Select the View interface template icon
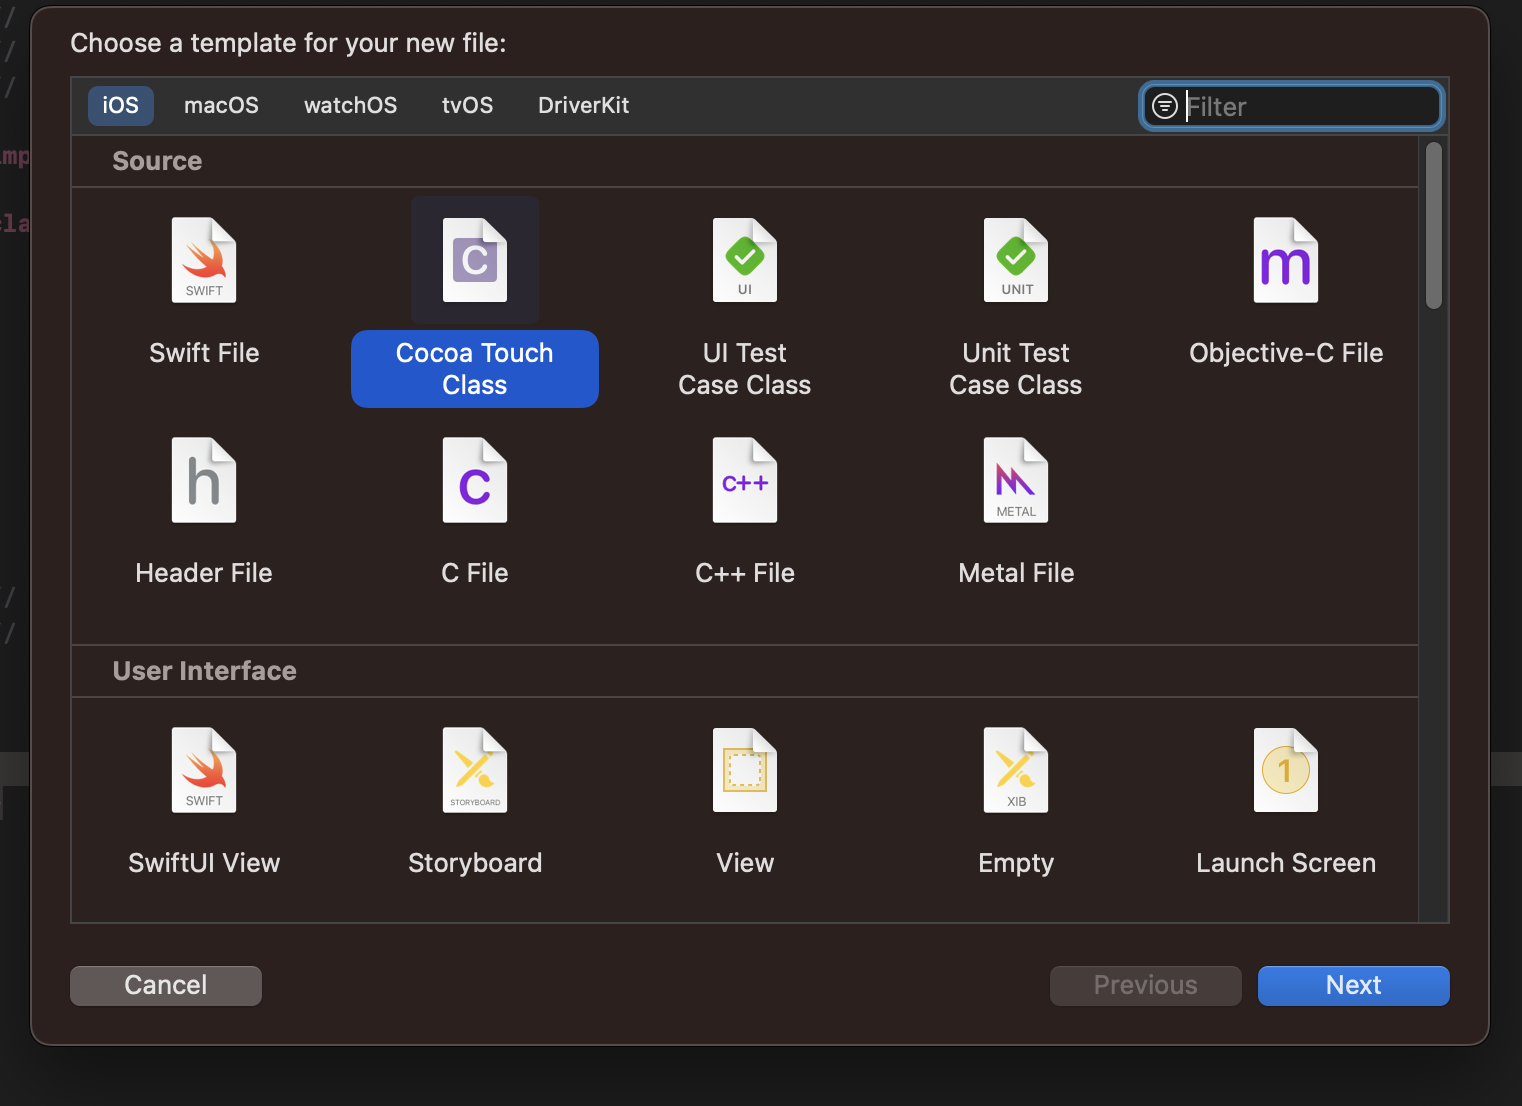1522x1106 pixels. [x=745, y=770]
